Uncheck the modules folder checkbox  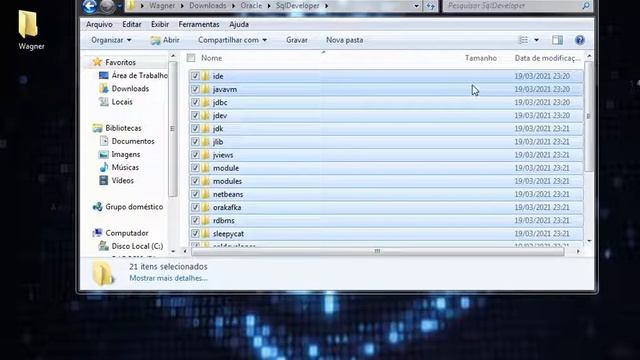195,181
